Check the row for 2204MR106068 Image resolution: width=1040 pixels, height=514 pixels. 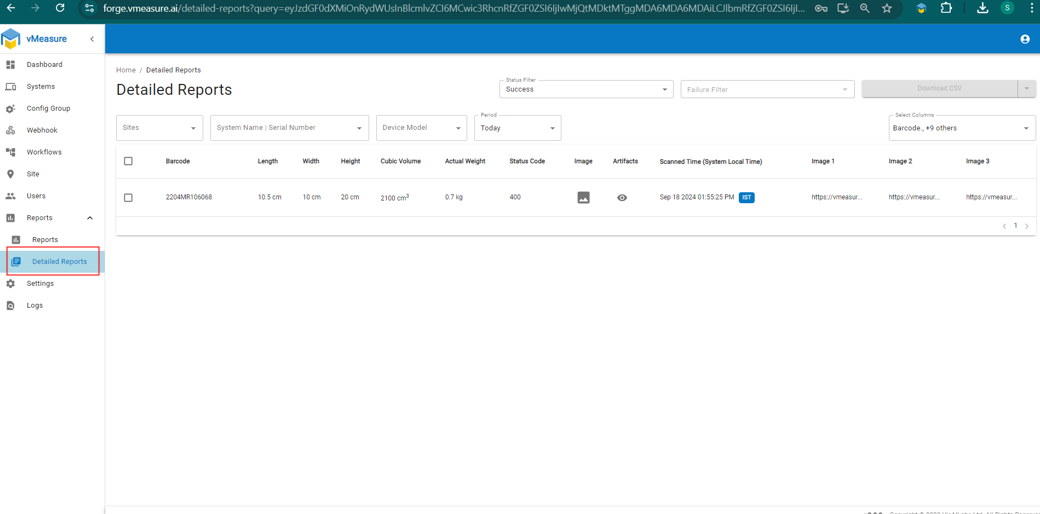click(x=128, y=198)
